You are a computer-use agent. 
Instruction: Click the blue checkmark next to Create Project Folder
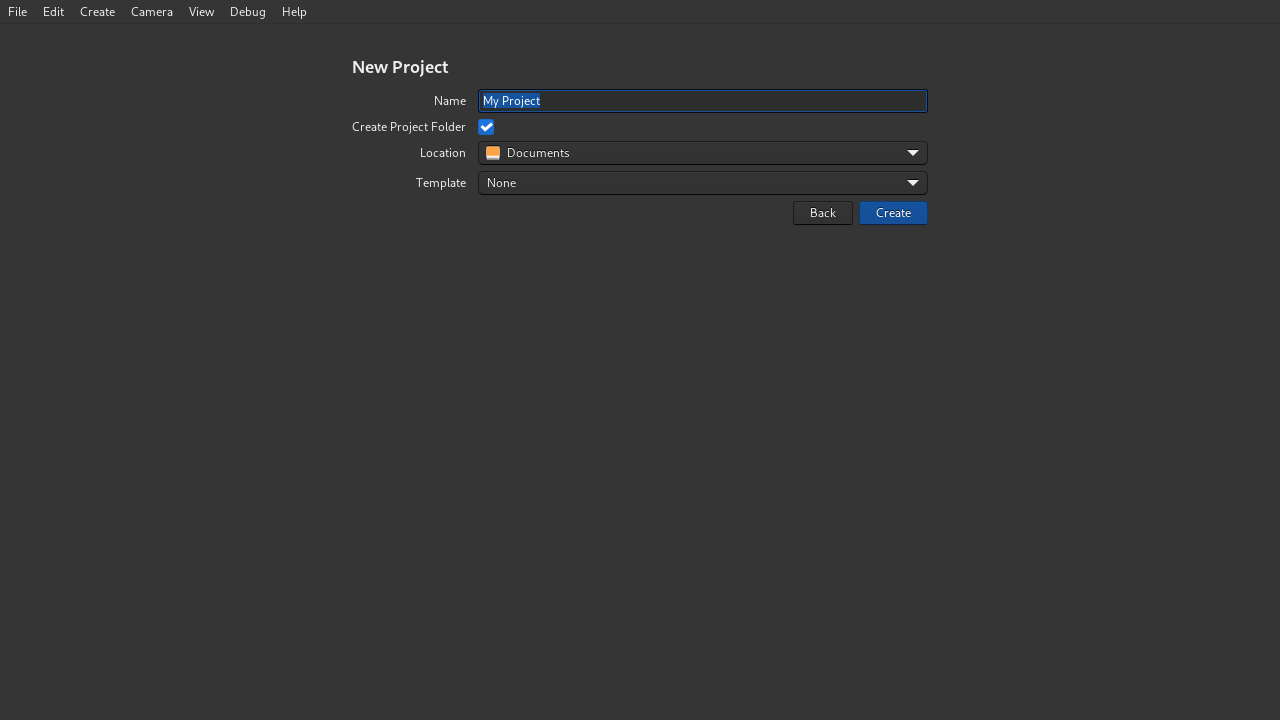[x=486, y=127]
